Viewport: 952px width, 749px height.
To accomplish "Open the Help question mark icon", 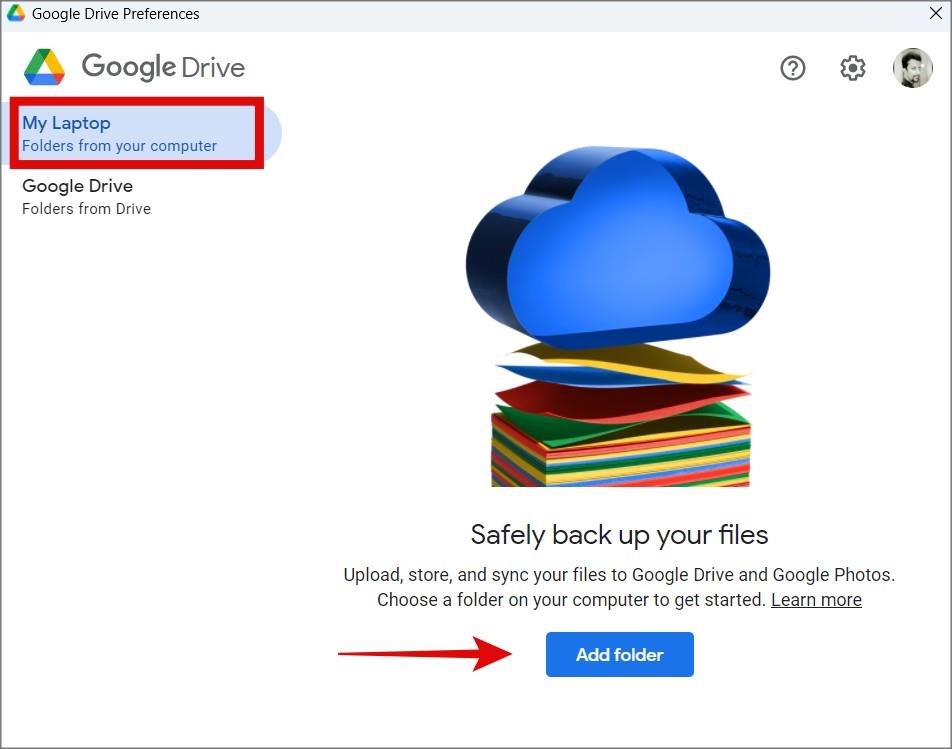I will pyautogui.click(x=792, y=68).
